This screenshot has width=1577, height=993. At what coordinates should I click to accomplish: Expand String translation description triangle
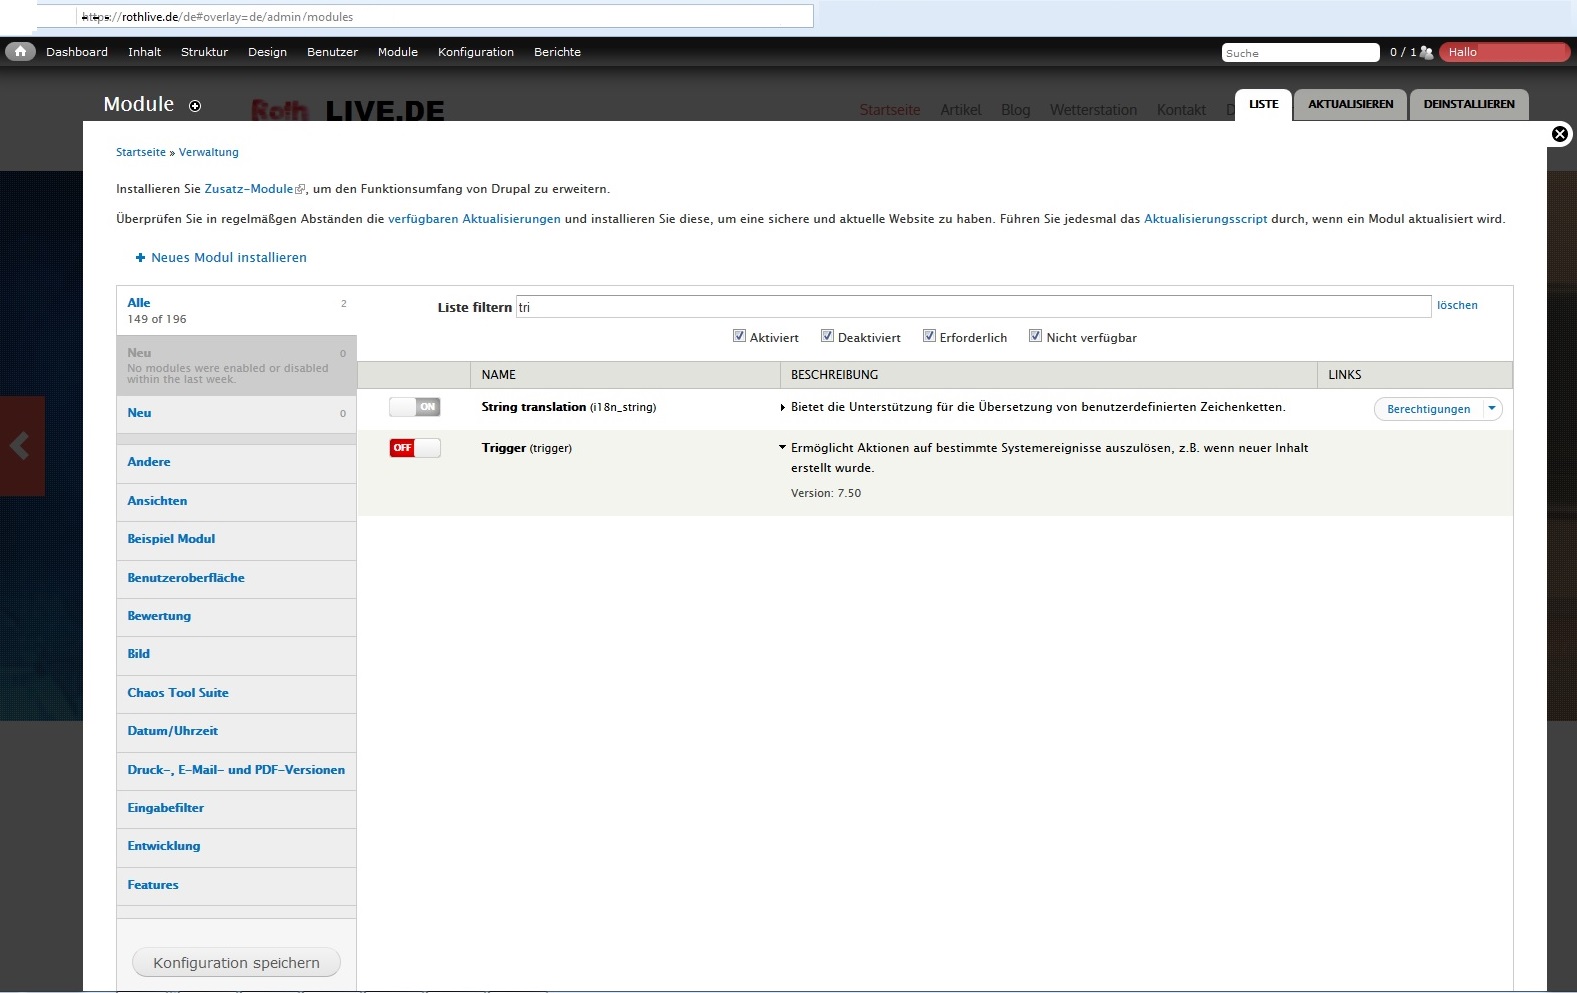[x=782, y=408]
